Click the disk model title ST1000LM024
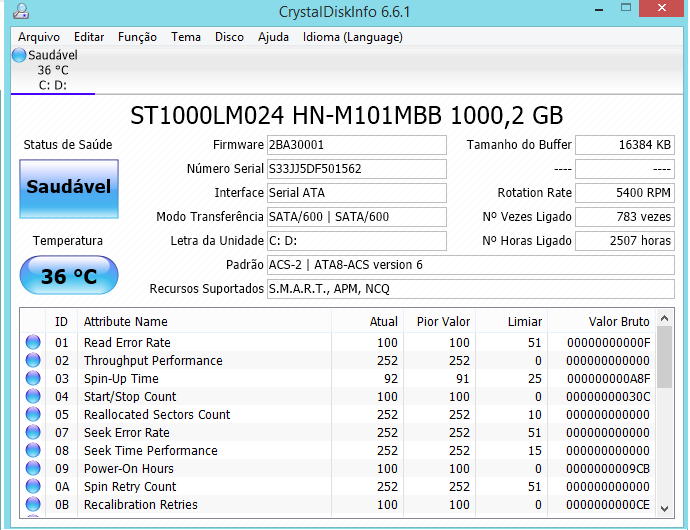Screen dimensions: 690x530 pyautogui.click(x=347, y=116)
